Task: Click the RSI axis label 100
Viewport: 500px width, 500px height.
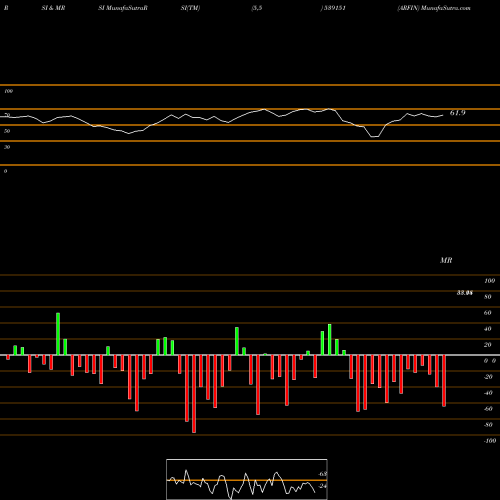Action: pyautogui.click(x=8, y=91)
